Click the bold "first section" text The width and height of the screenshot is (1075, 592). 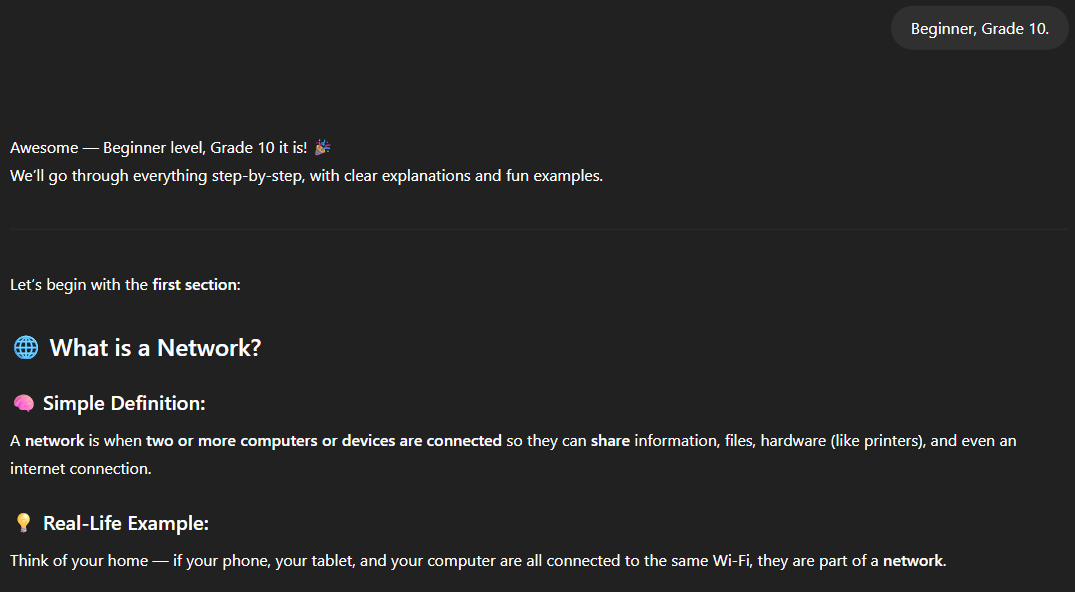(x=195, y=285)
